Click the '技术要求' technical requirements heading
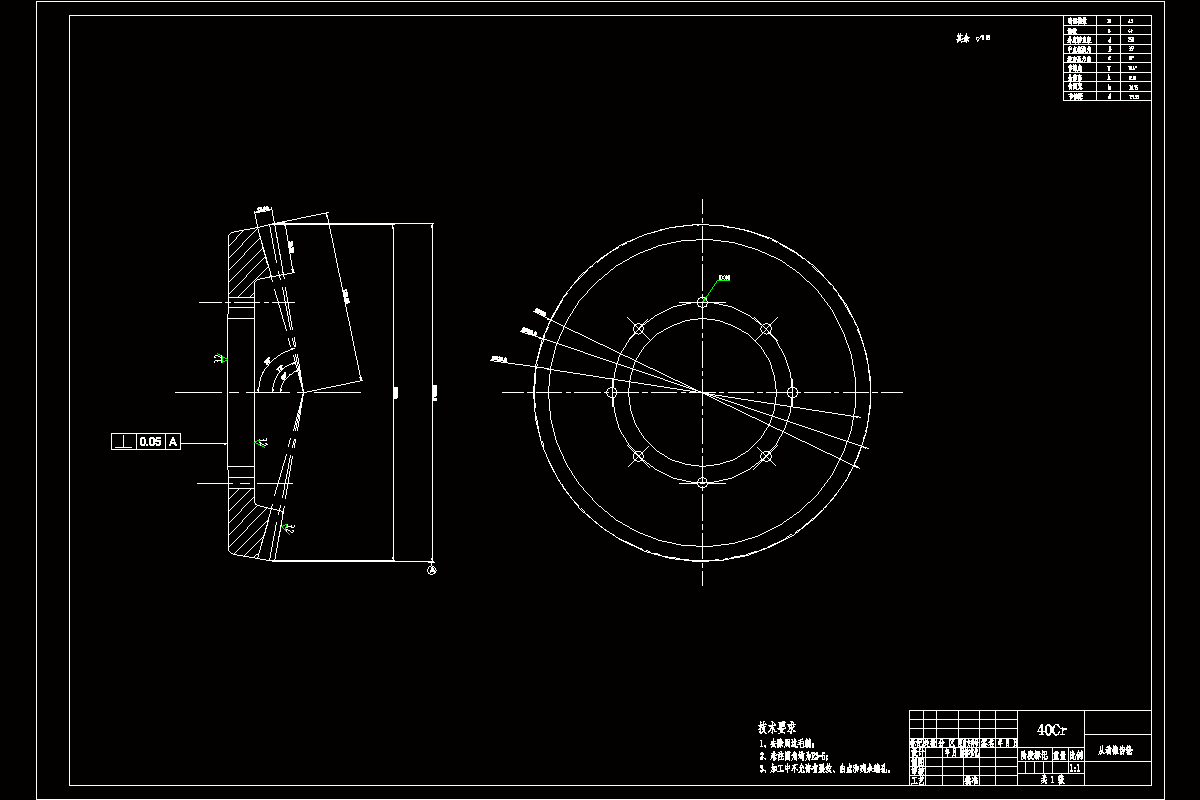1200x800 pixels. (777, 729)
